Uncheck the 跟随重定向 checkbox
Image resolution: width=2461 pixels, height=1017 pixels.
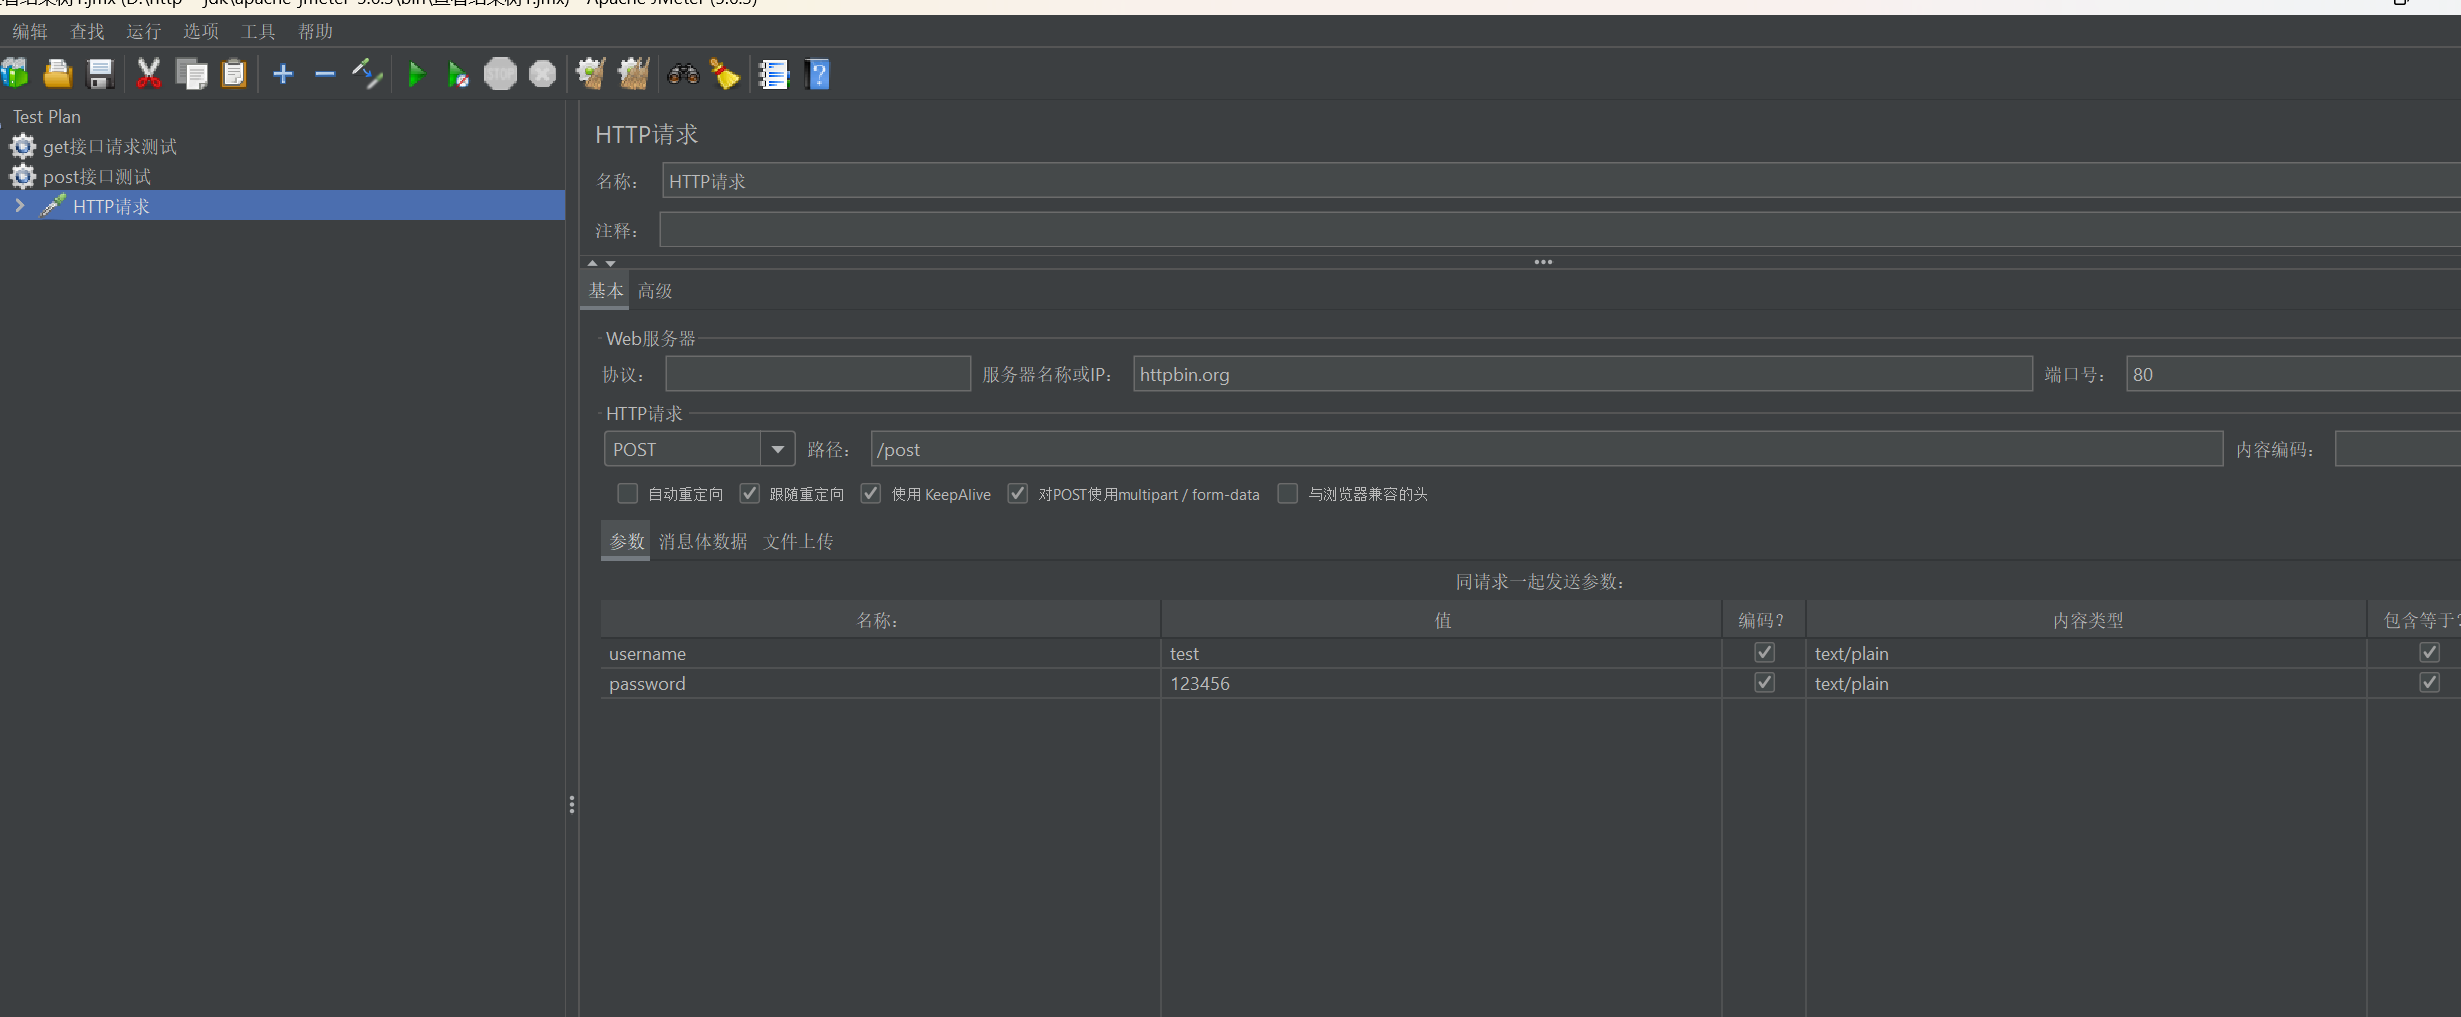(x=749, y=493)
